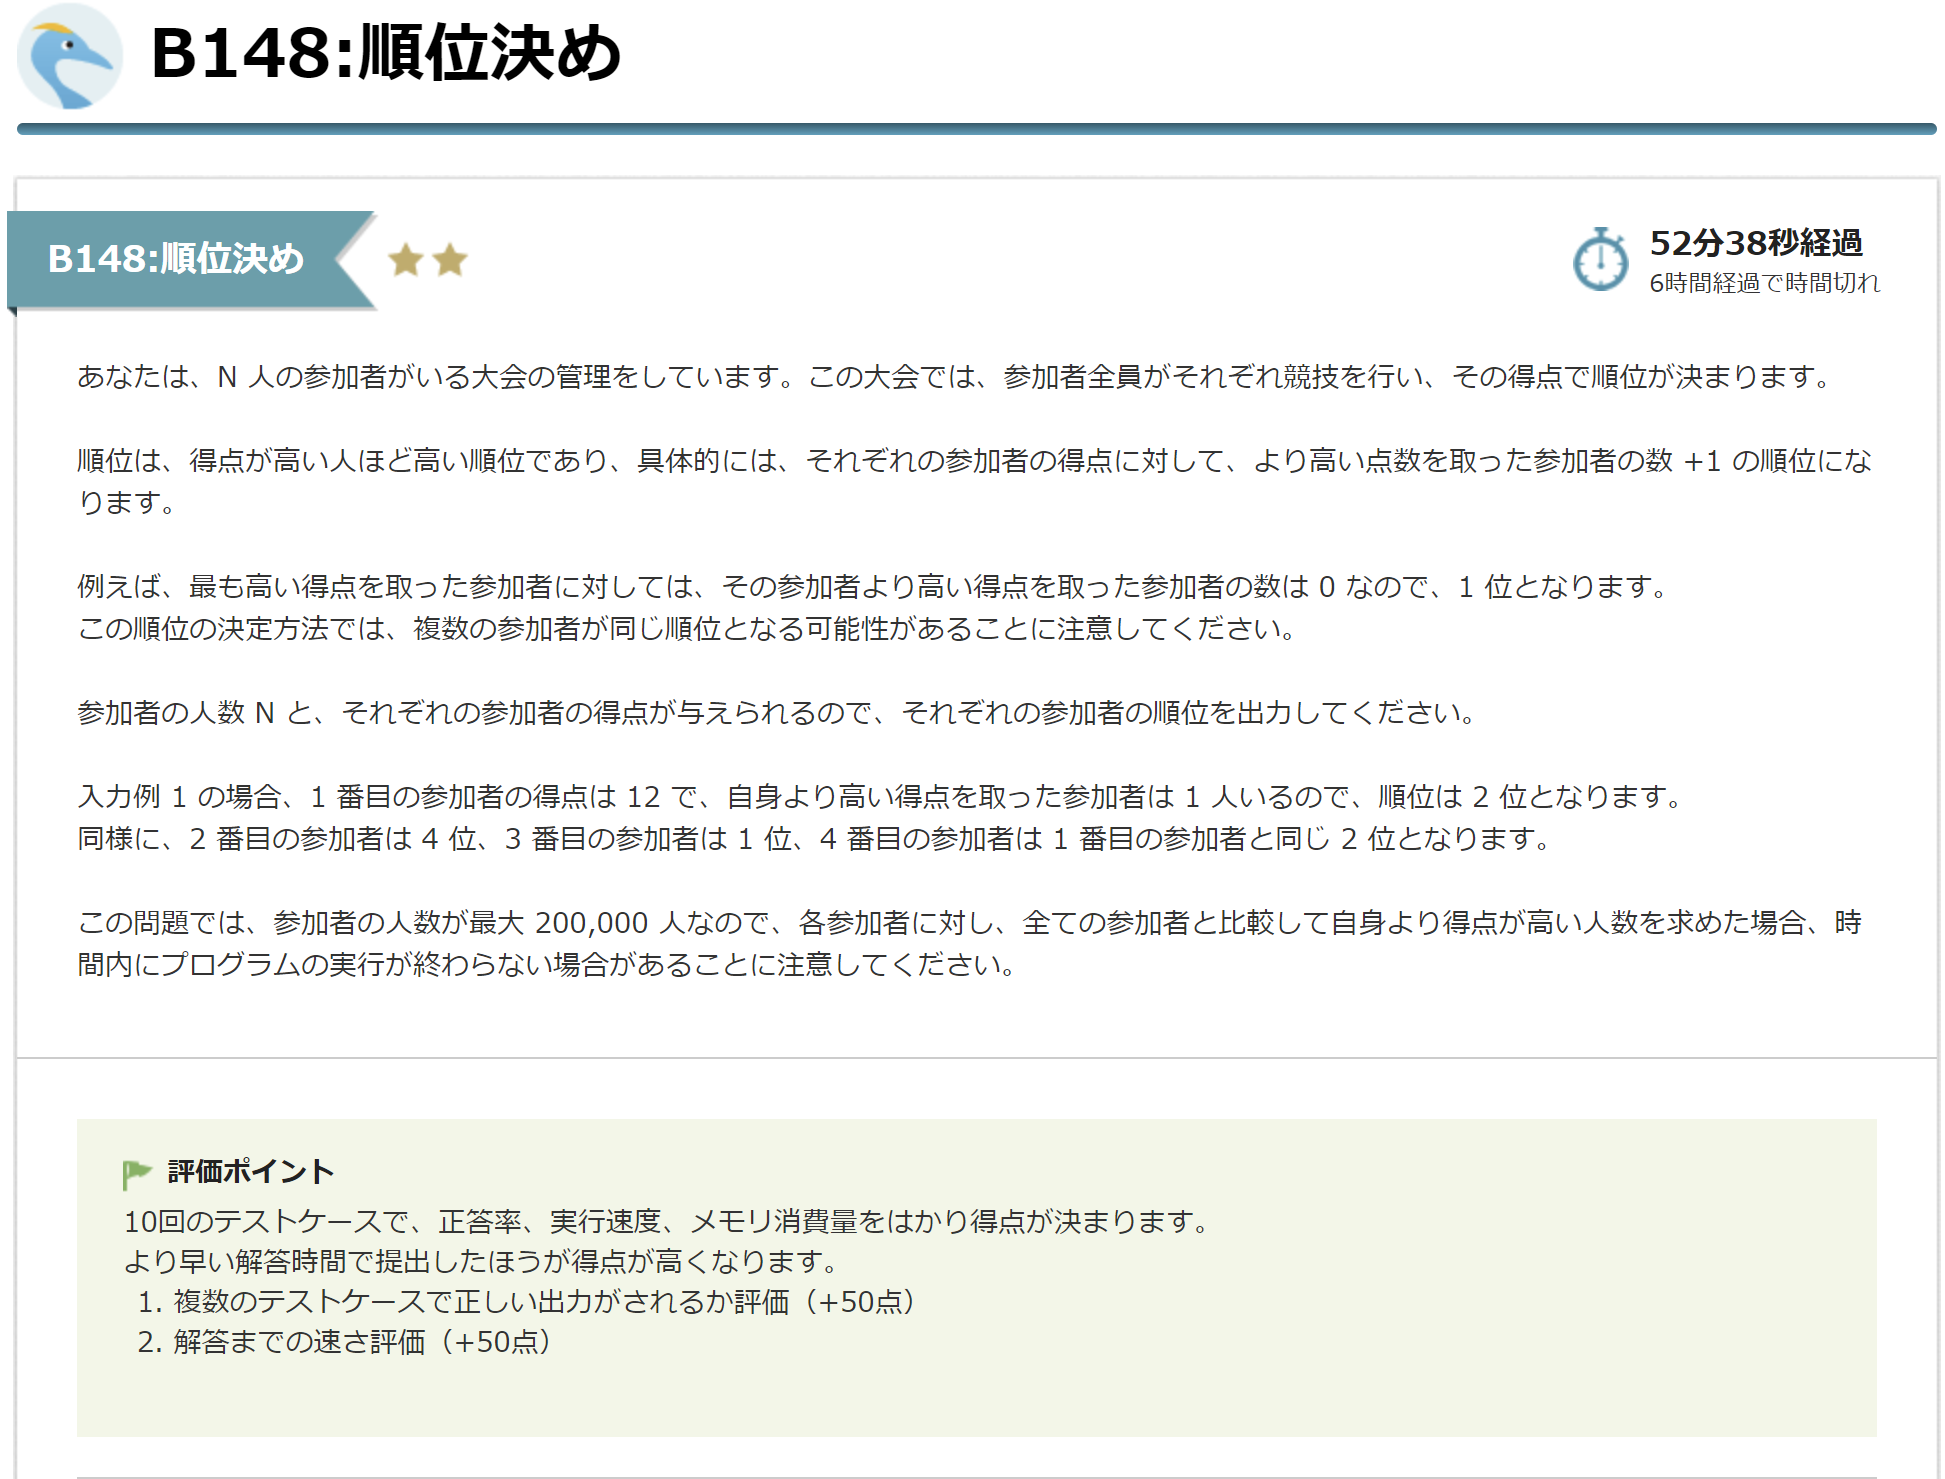Click the 6時間経過で時間切れ time limit note
This screenshot has width=1945, height=1479.
1764,283
